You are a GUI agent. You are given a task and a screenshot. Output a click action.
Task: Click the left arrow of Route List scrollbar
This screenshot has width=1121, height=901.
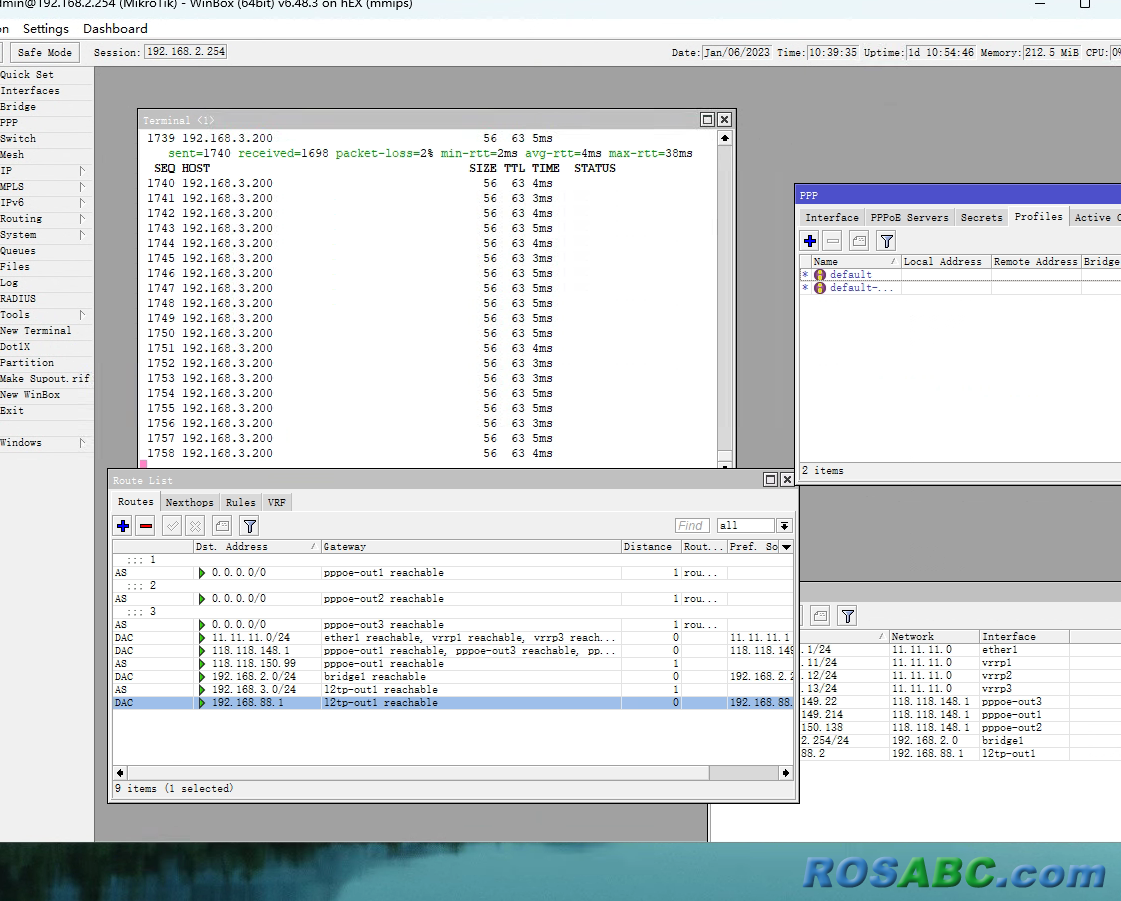pos(120,773)
